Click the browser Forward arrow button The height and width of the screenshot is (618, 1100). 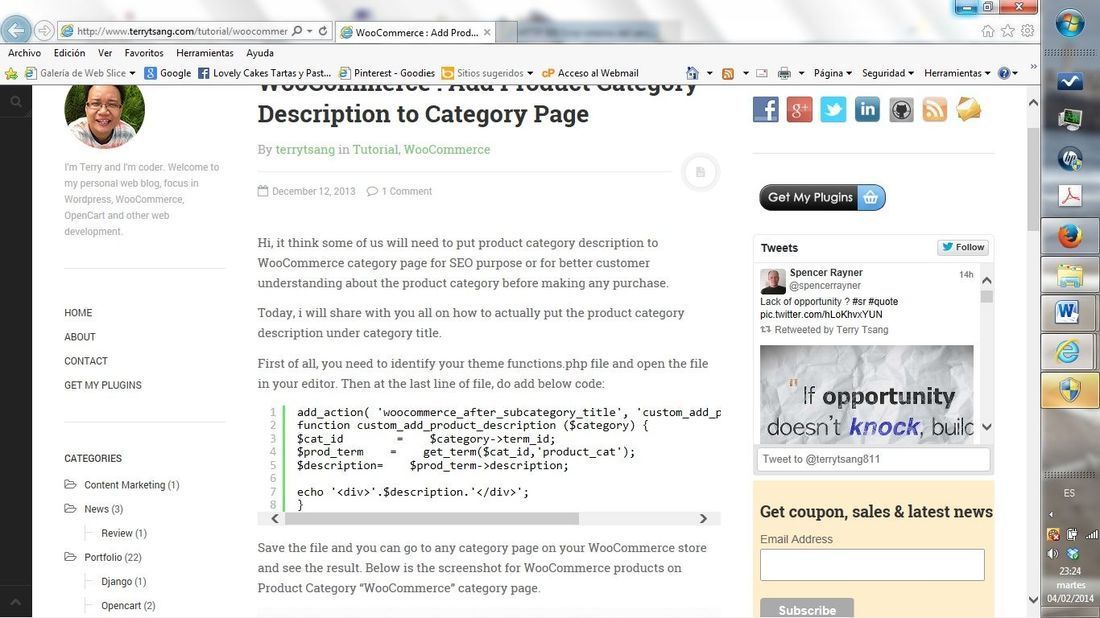tap(44, 31)
